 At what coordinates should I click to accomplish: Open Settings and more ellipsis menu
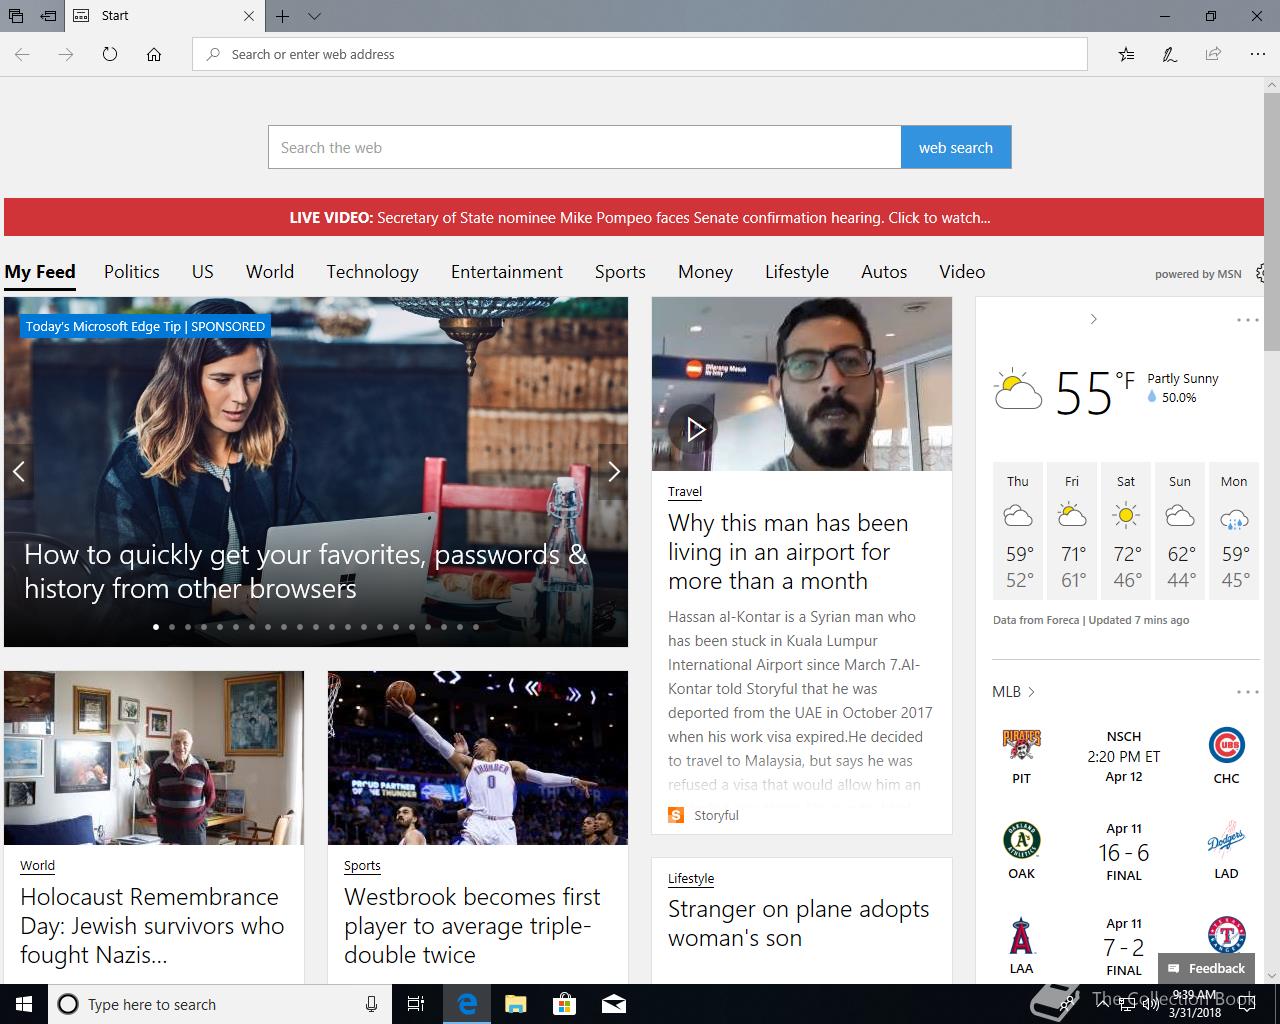pyautogui.click(x=1257, y=54)
